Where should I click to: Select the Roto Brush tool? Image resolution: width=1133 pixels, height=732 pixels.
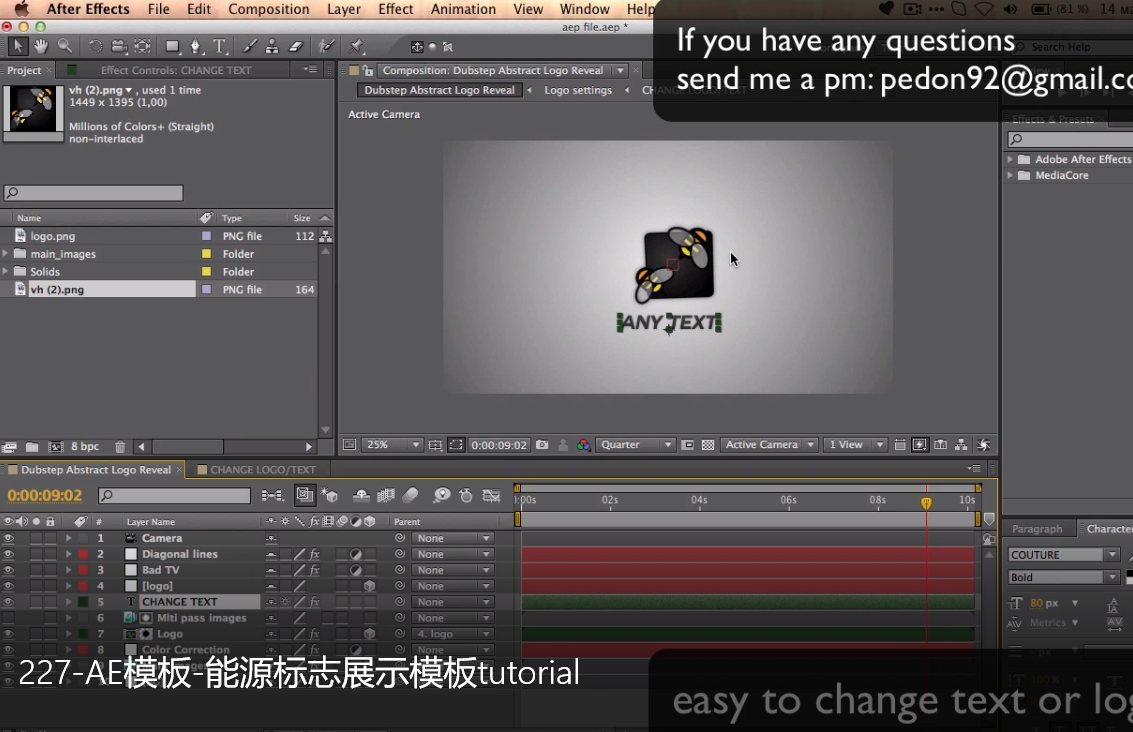tap(327, 46)
